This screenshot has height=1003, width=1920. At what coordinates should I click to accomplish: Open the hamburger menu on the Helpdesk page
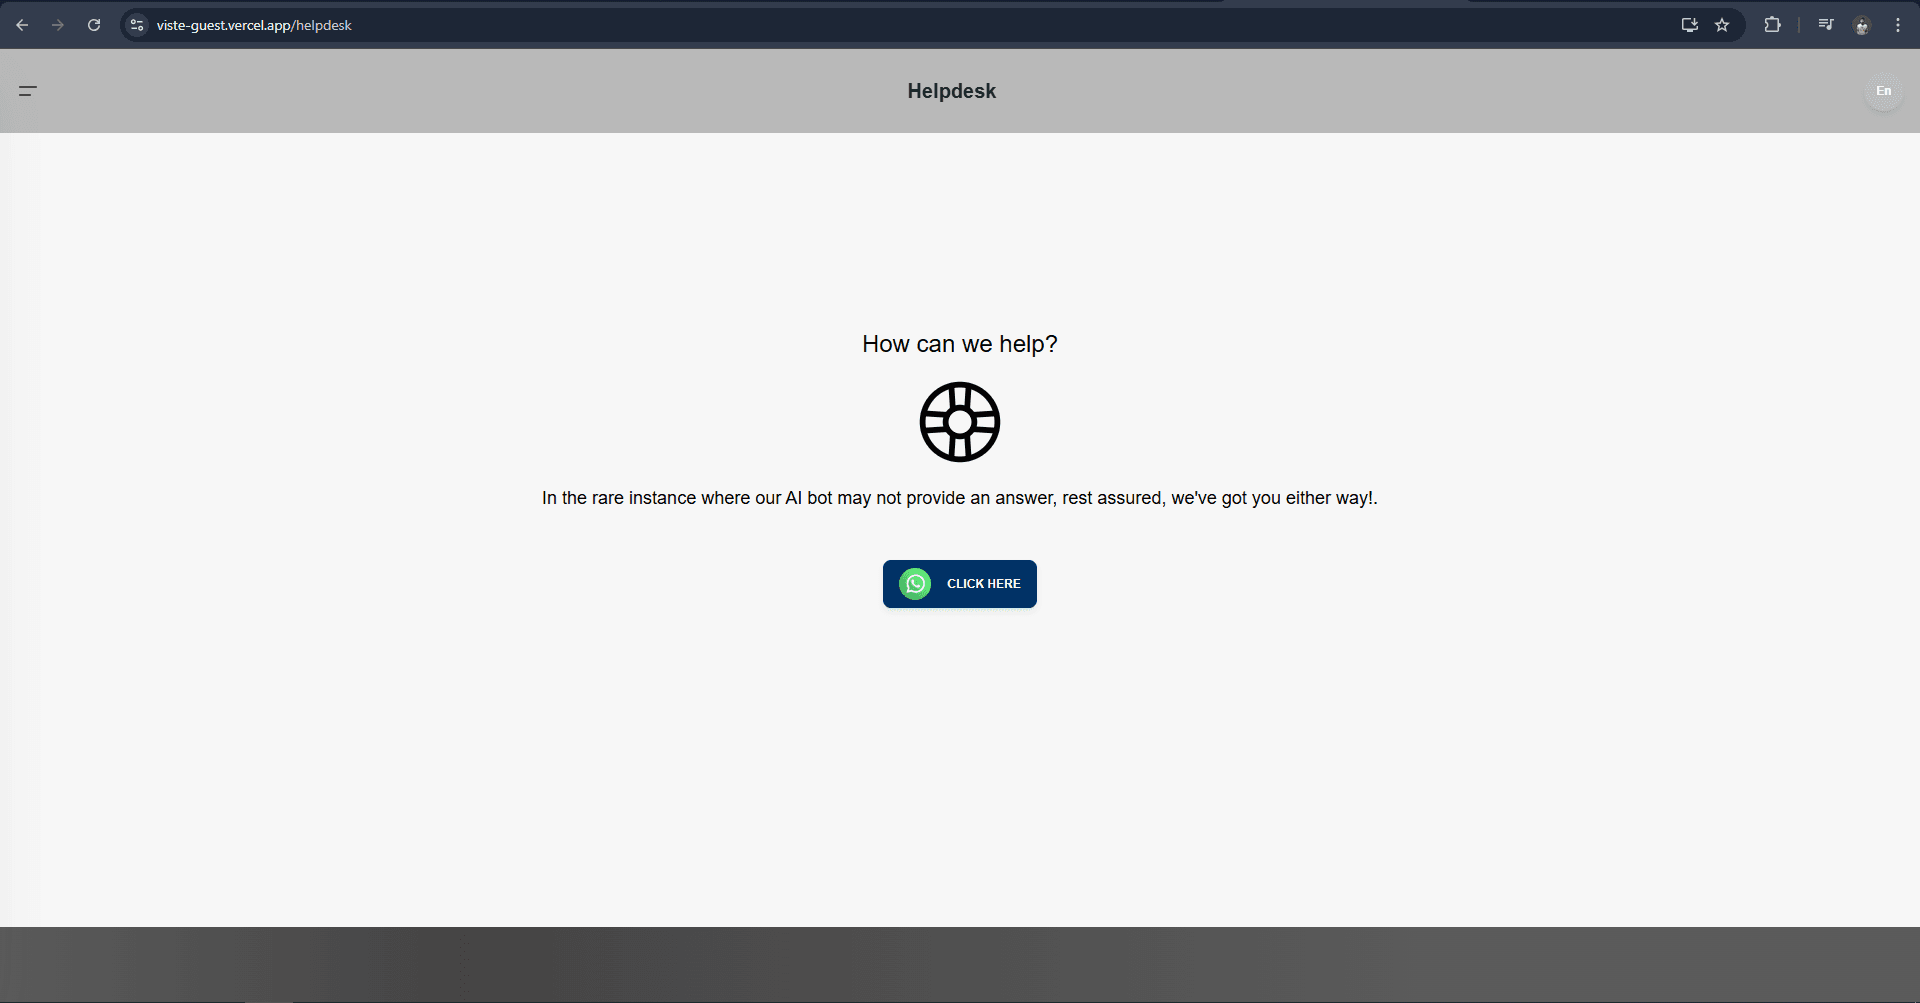28,91
